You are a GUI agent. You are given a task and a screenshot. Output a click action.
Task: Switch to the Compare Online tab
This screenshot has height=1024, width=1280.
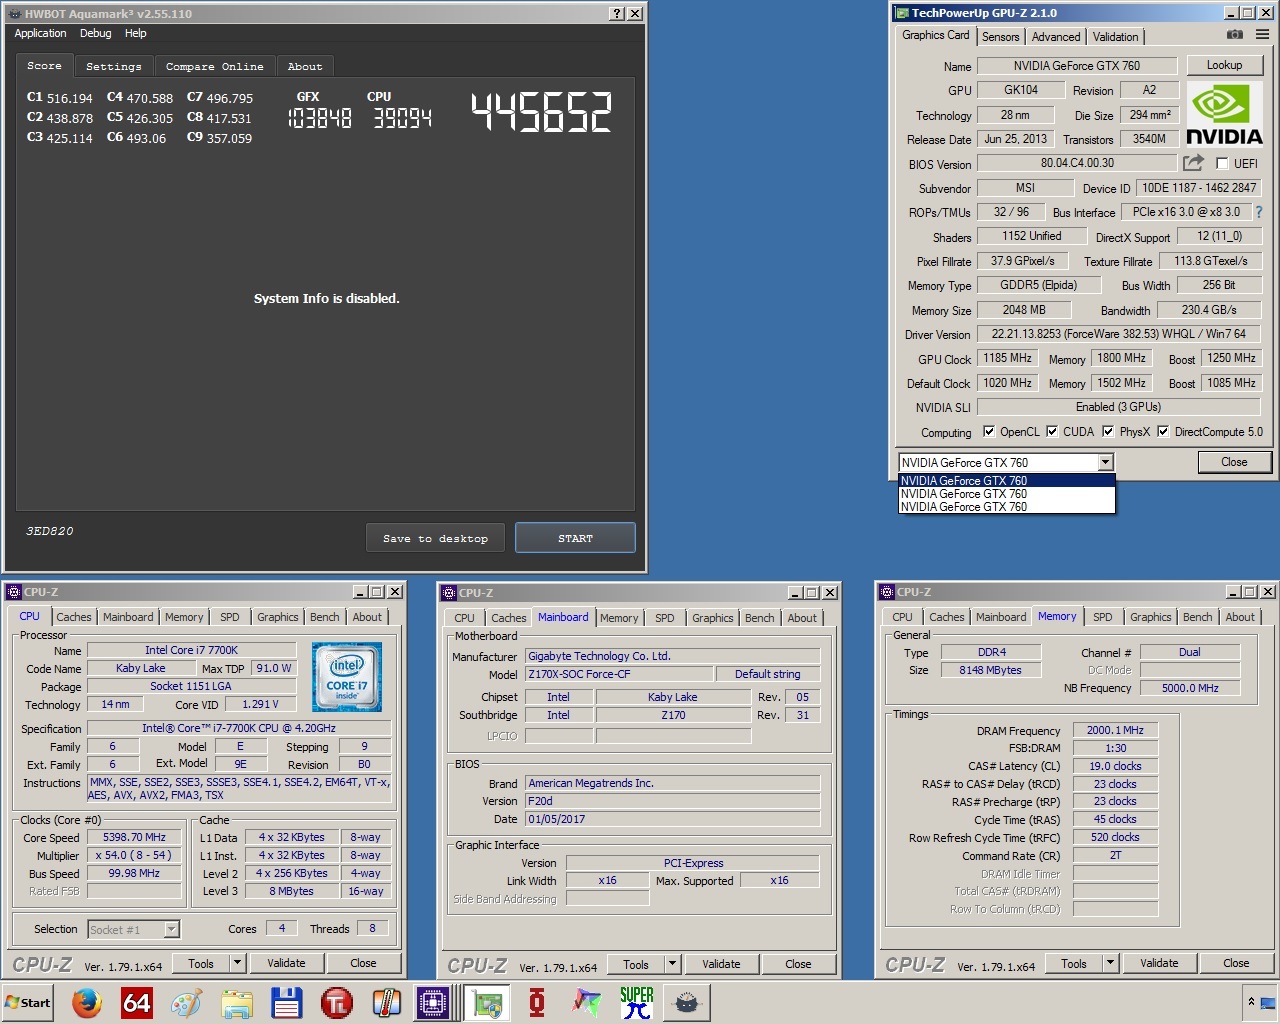215,66
